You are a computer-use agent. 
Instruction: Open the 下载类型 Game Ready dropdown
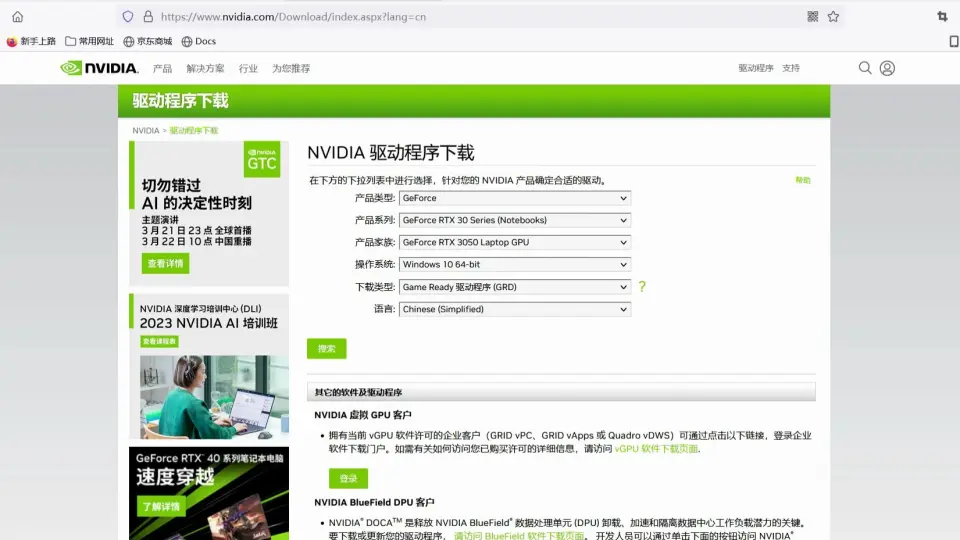[x=515, y=287]
